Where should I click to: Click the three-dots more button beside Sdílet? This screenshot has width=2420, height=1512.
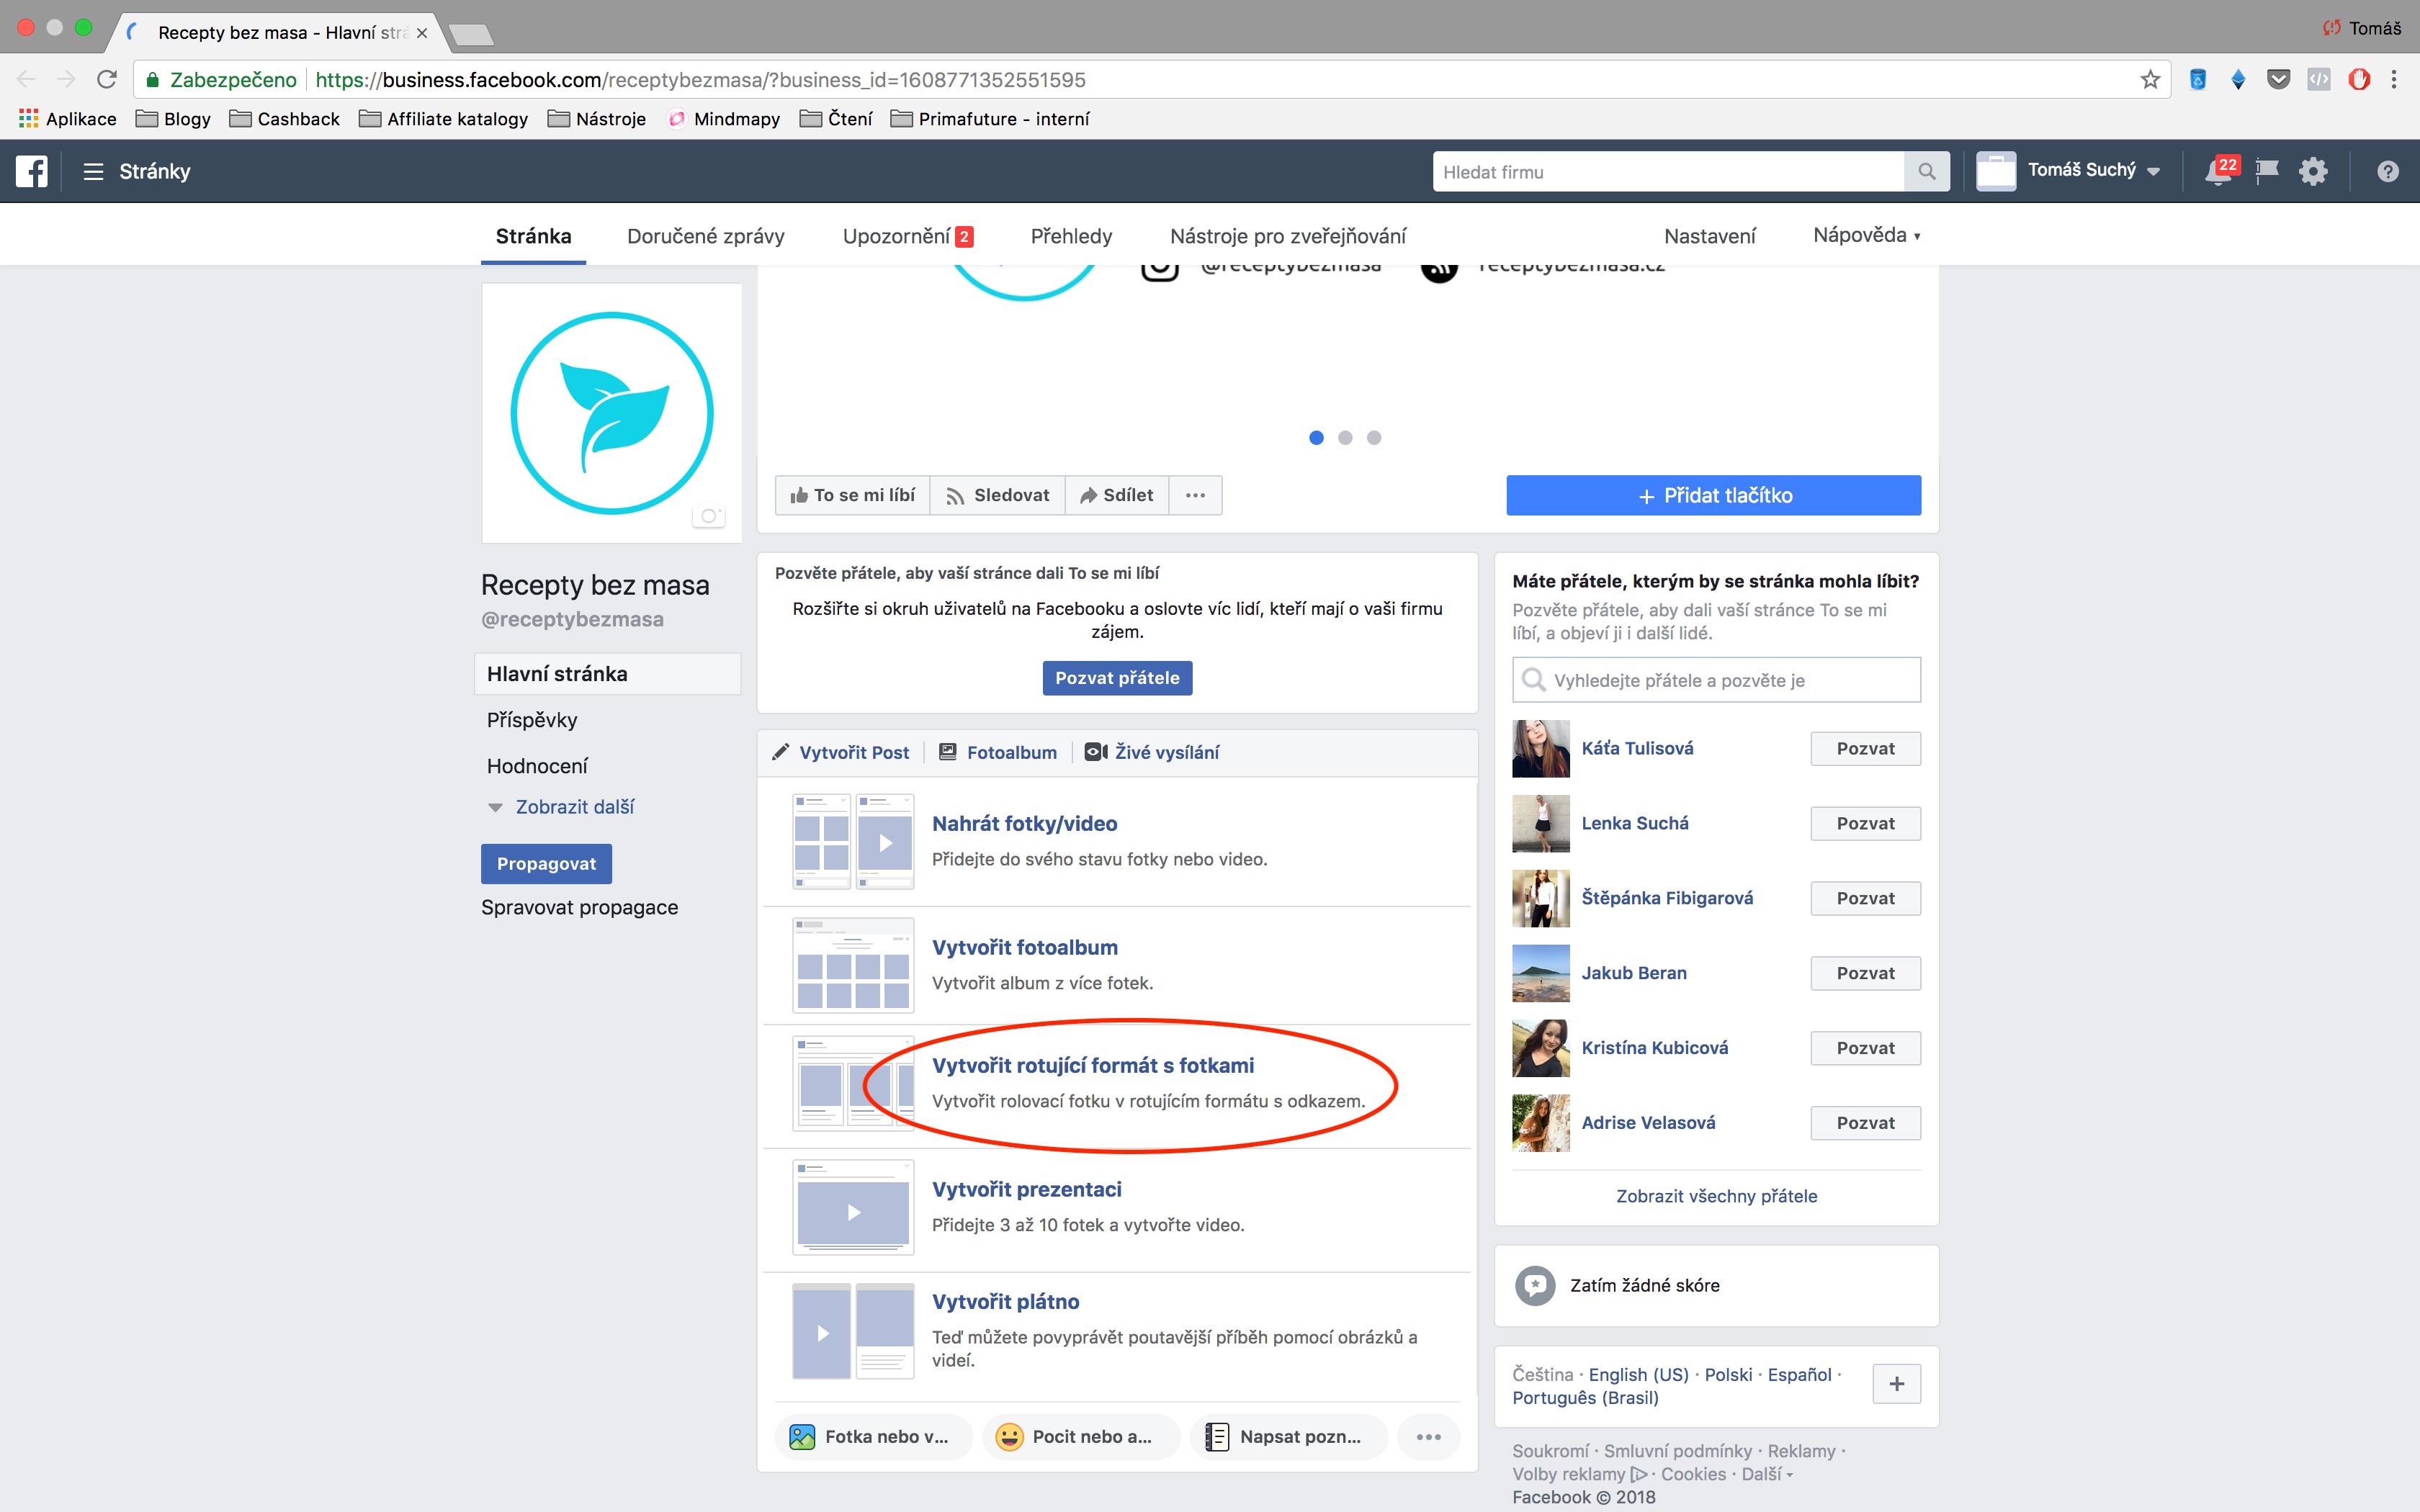click(x=1195, y=495)
